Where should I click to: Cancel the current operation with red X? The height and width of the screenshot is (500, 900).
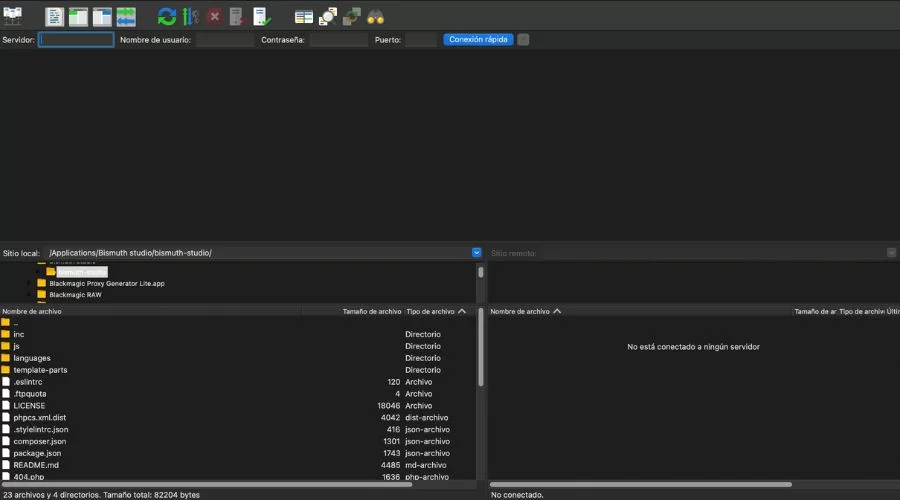214,16
